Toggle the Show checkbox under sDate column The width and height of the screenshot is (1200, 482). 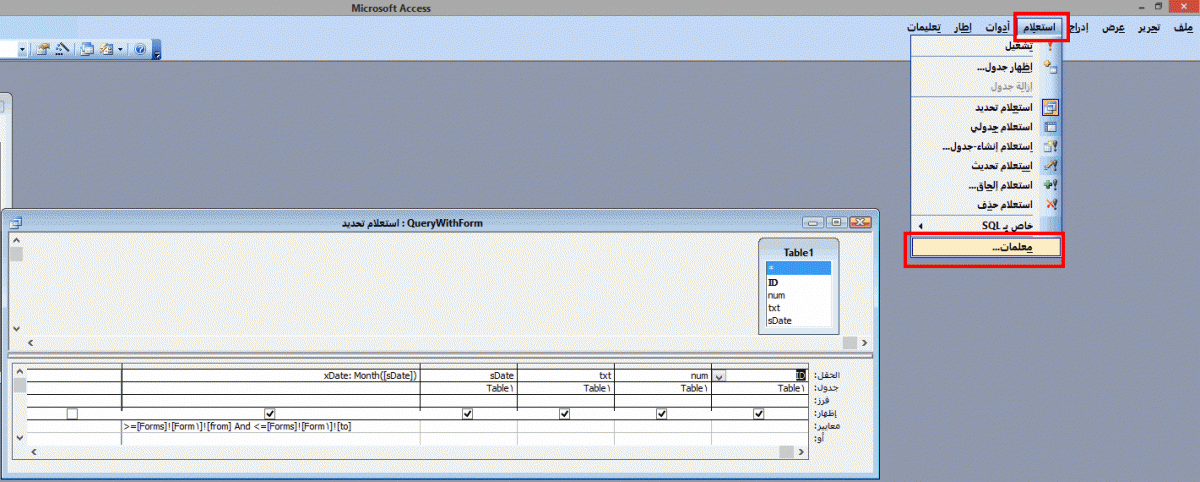pos(467,413)
